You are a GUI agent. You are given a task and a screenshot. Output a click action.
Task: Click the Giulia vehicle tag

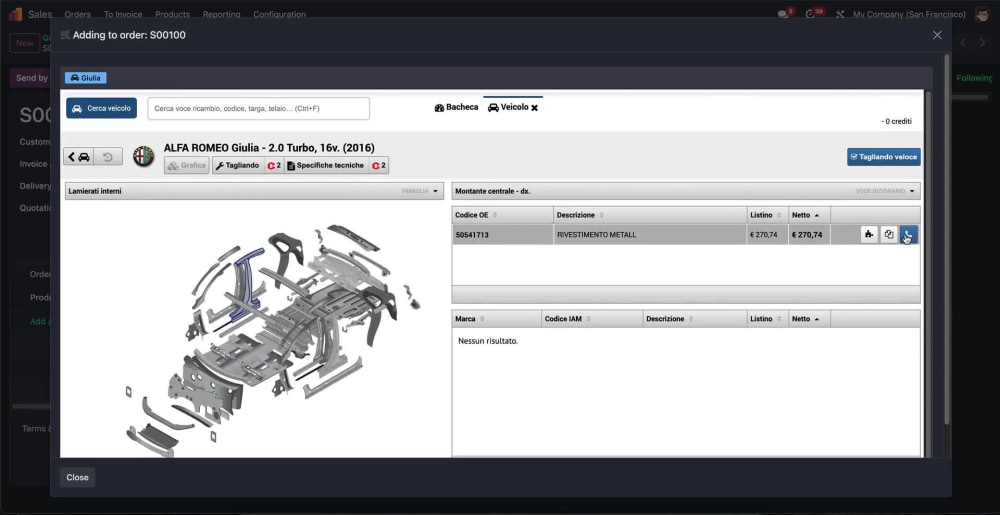(x=85, y=78)
